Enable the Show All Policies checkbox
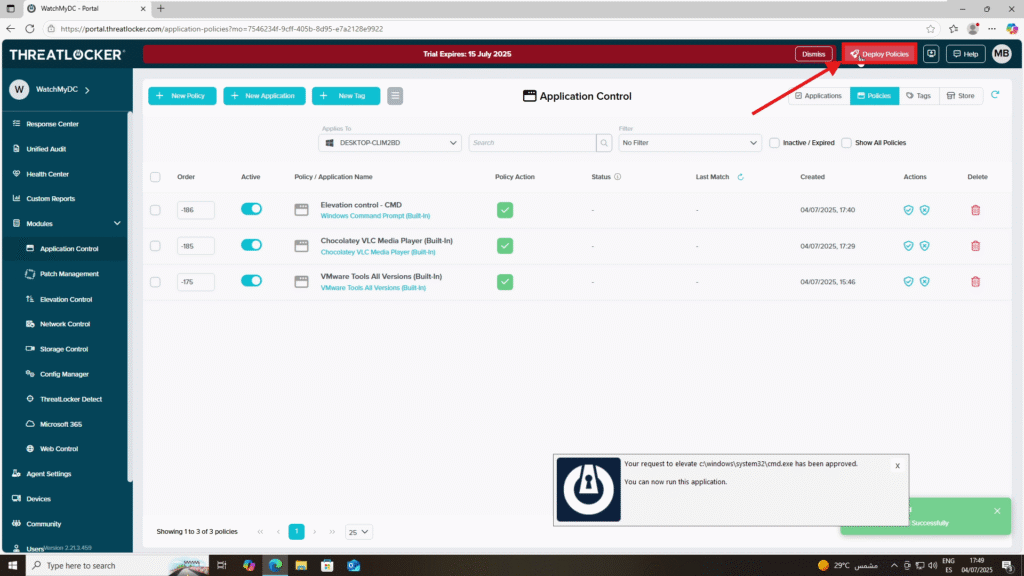The width and height of the screenshot is (1024, 576). (846, 143)
